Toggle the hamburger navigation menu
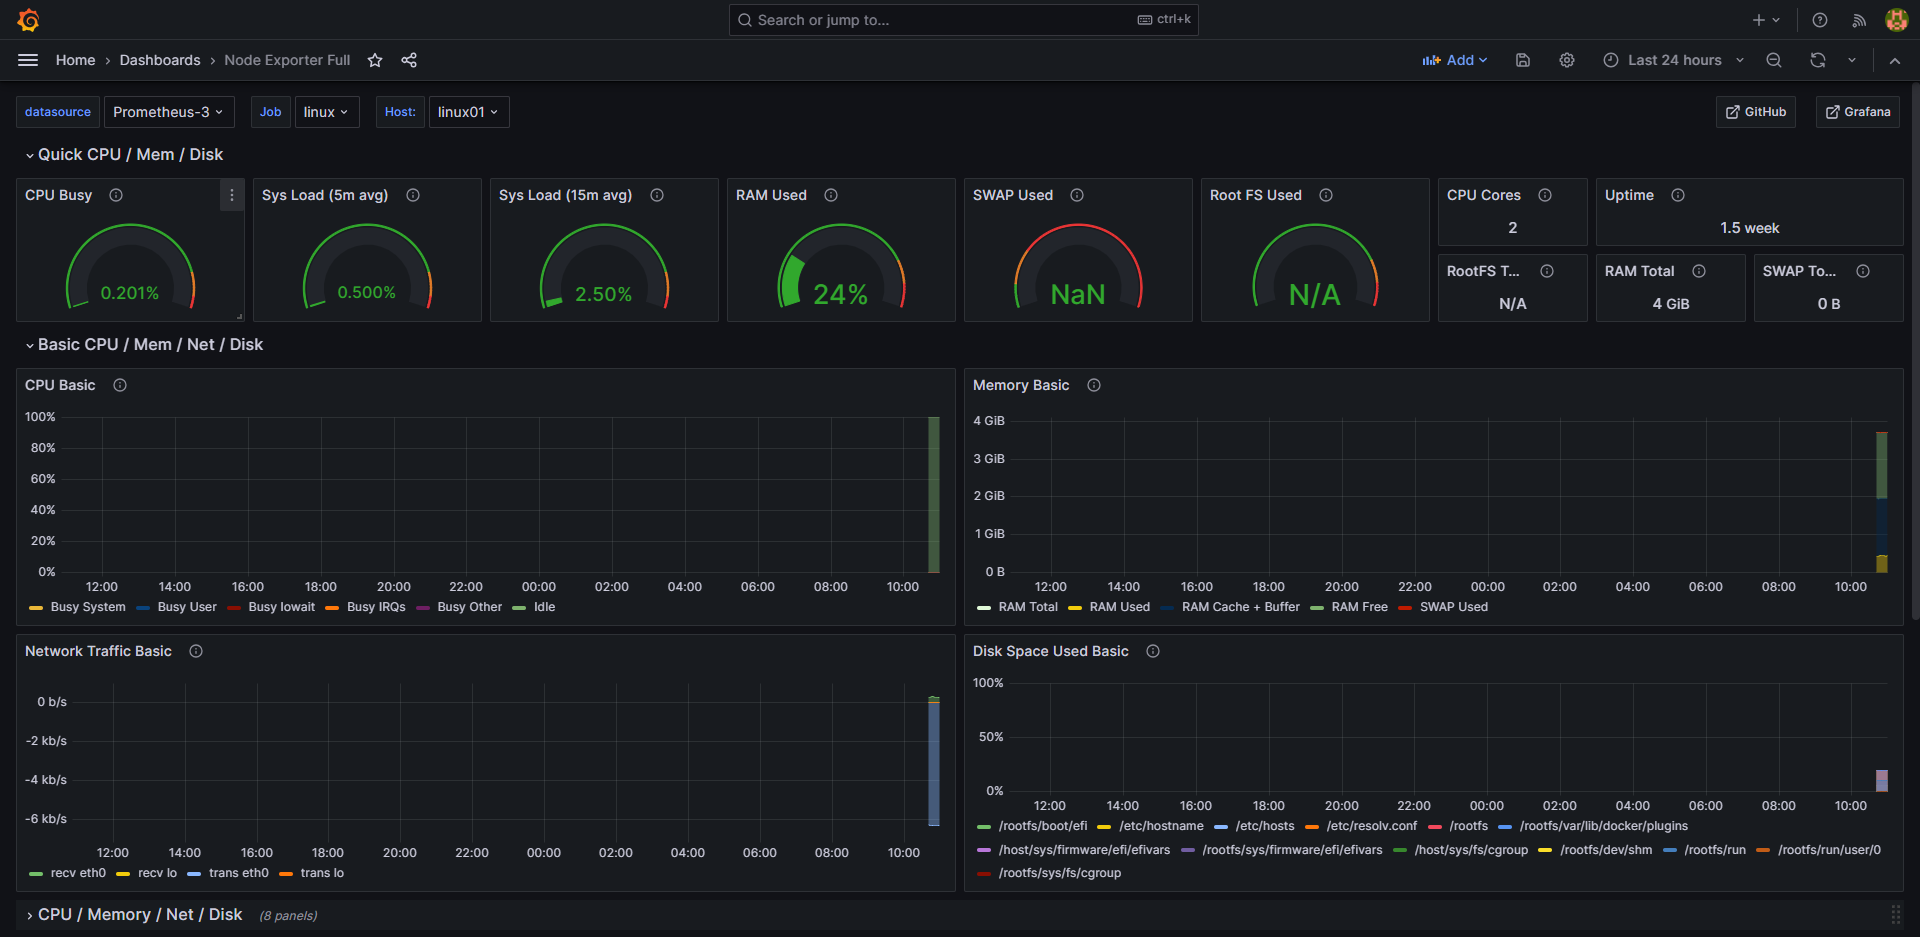Viewport: 1920px width, 937px height. pyautogui.click(x=28, y=60)
